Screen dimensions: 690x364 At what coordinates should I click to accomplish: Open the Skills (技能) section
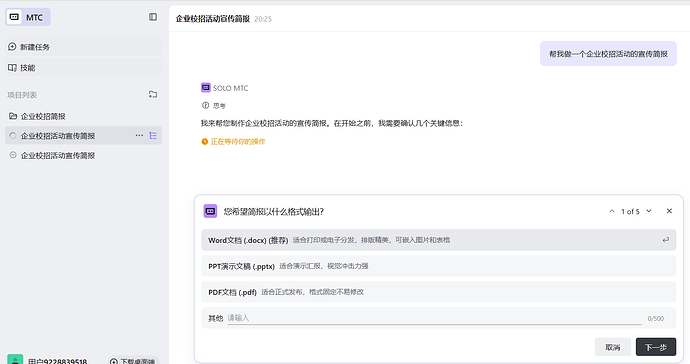(x=83, y=67)
